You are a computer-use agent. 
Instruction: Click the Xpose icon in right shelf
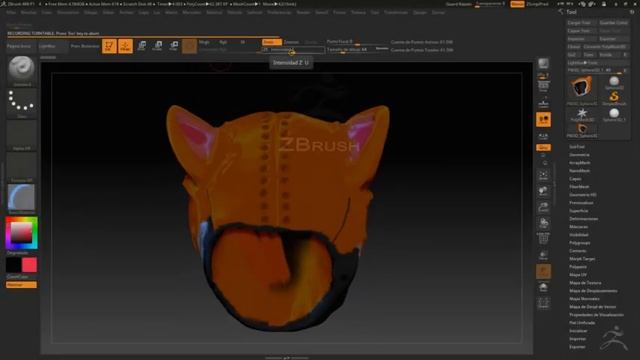pyautogui.click(x=543, y=303)
